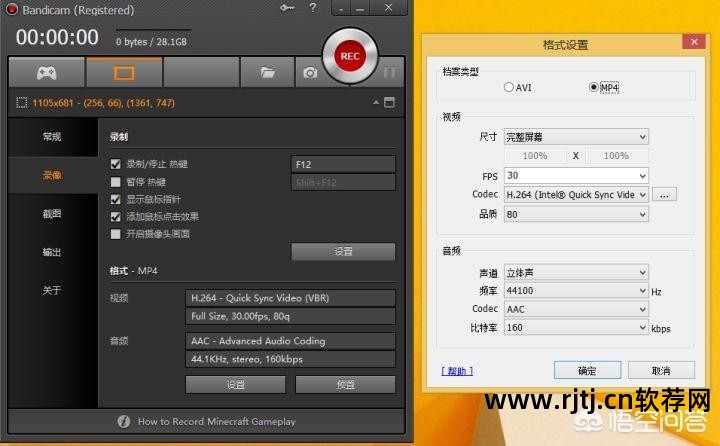Click the 设置 button under recording options
The width and height of the screenshot is (720, 446).
tap(343, 251)
